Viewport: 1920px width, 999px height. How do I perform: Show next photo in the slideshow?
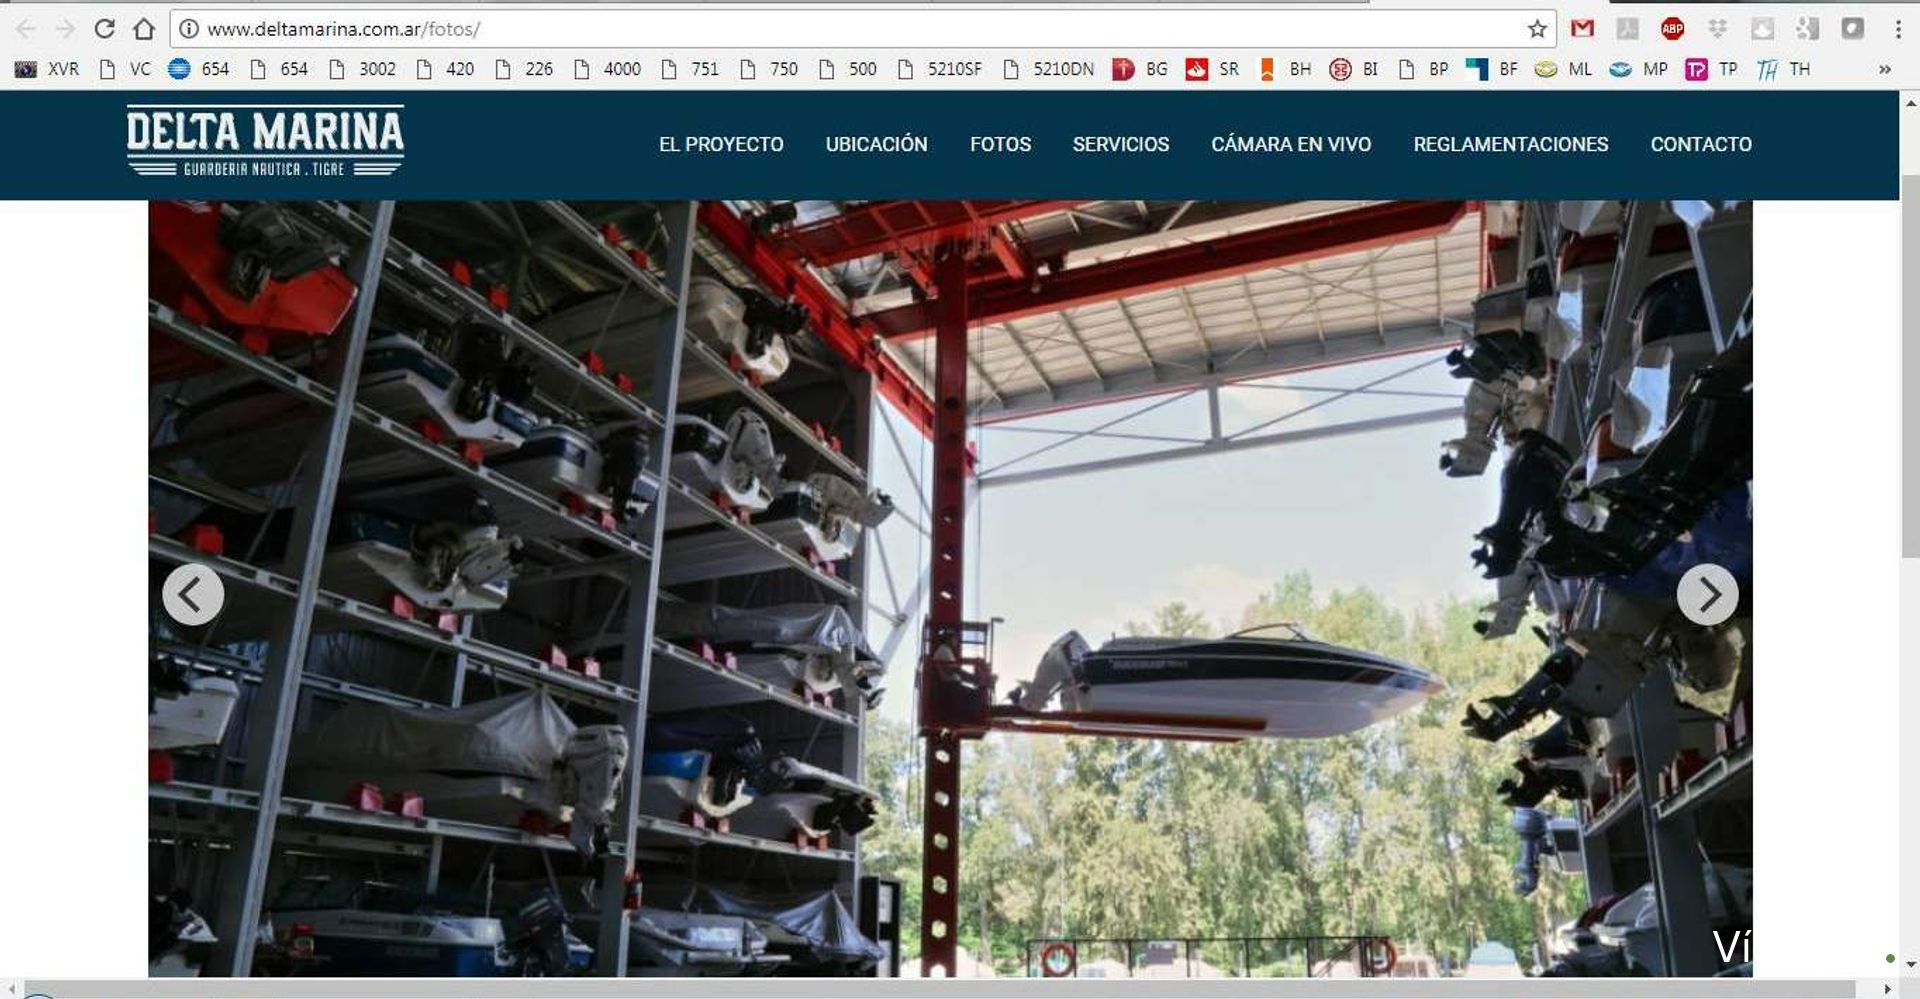click(x=1707, y=595)
